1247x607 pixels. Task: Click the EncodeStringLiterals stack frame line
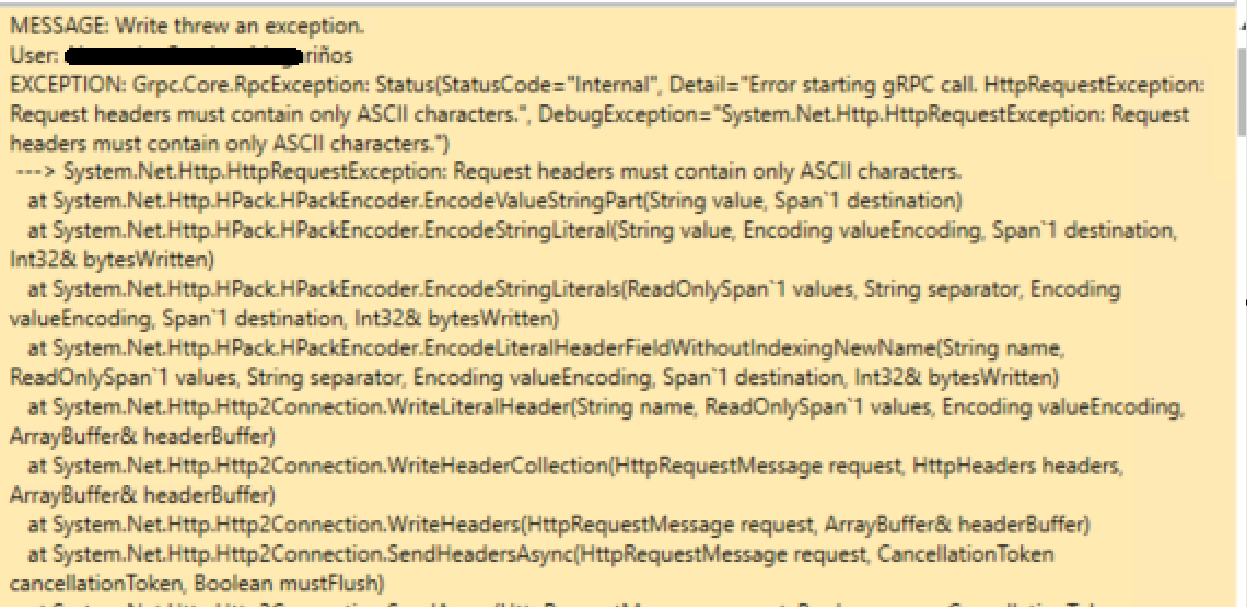coord(574,289)
